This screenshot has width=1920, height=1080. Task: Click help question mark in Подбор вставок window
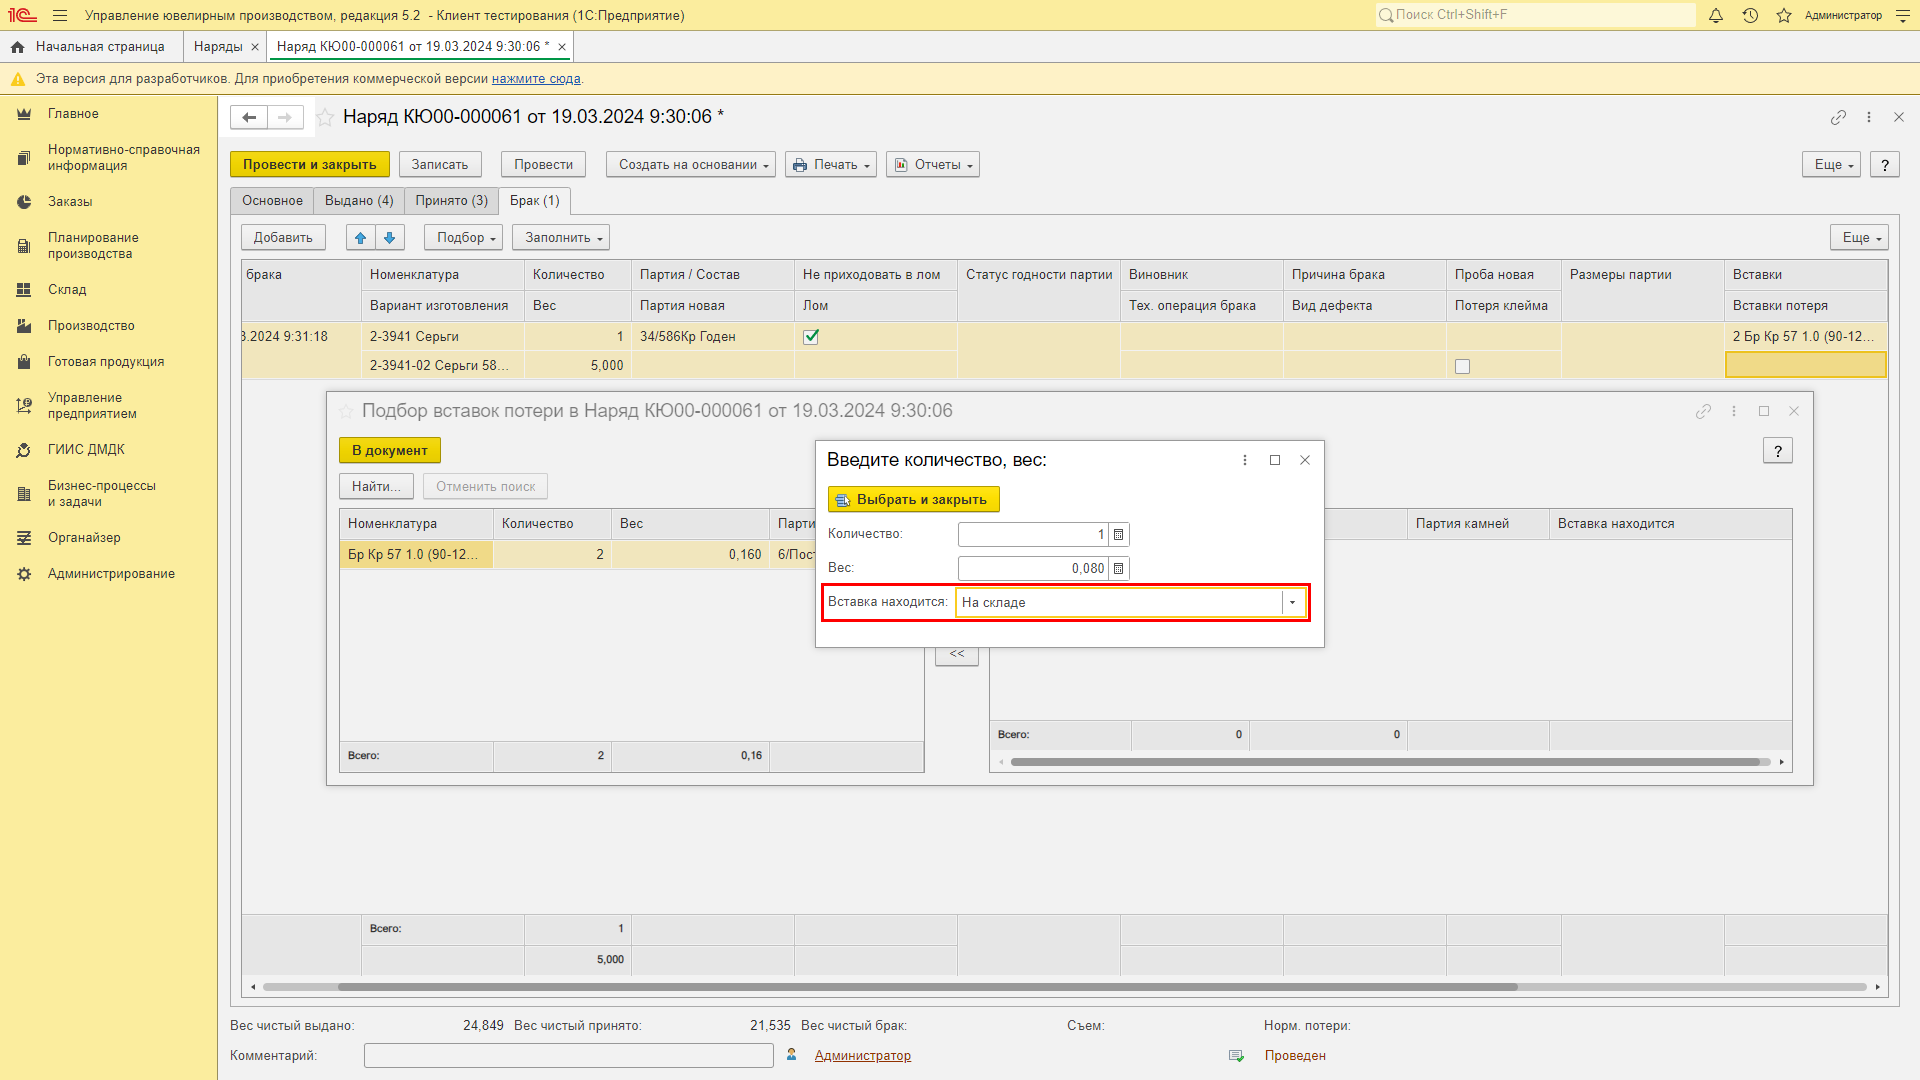(1778, 451)
